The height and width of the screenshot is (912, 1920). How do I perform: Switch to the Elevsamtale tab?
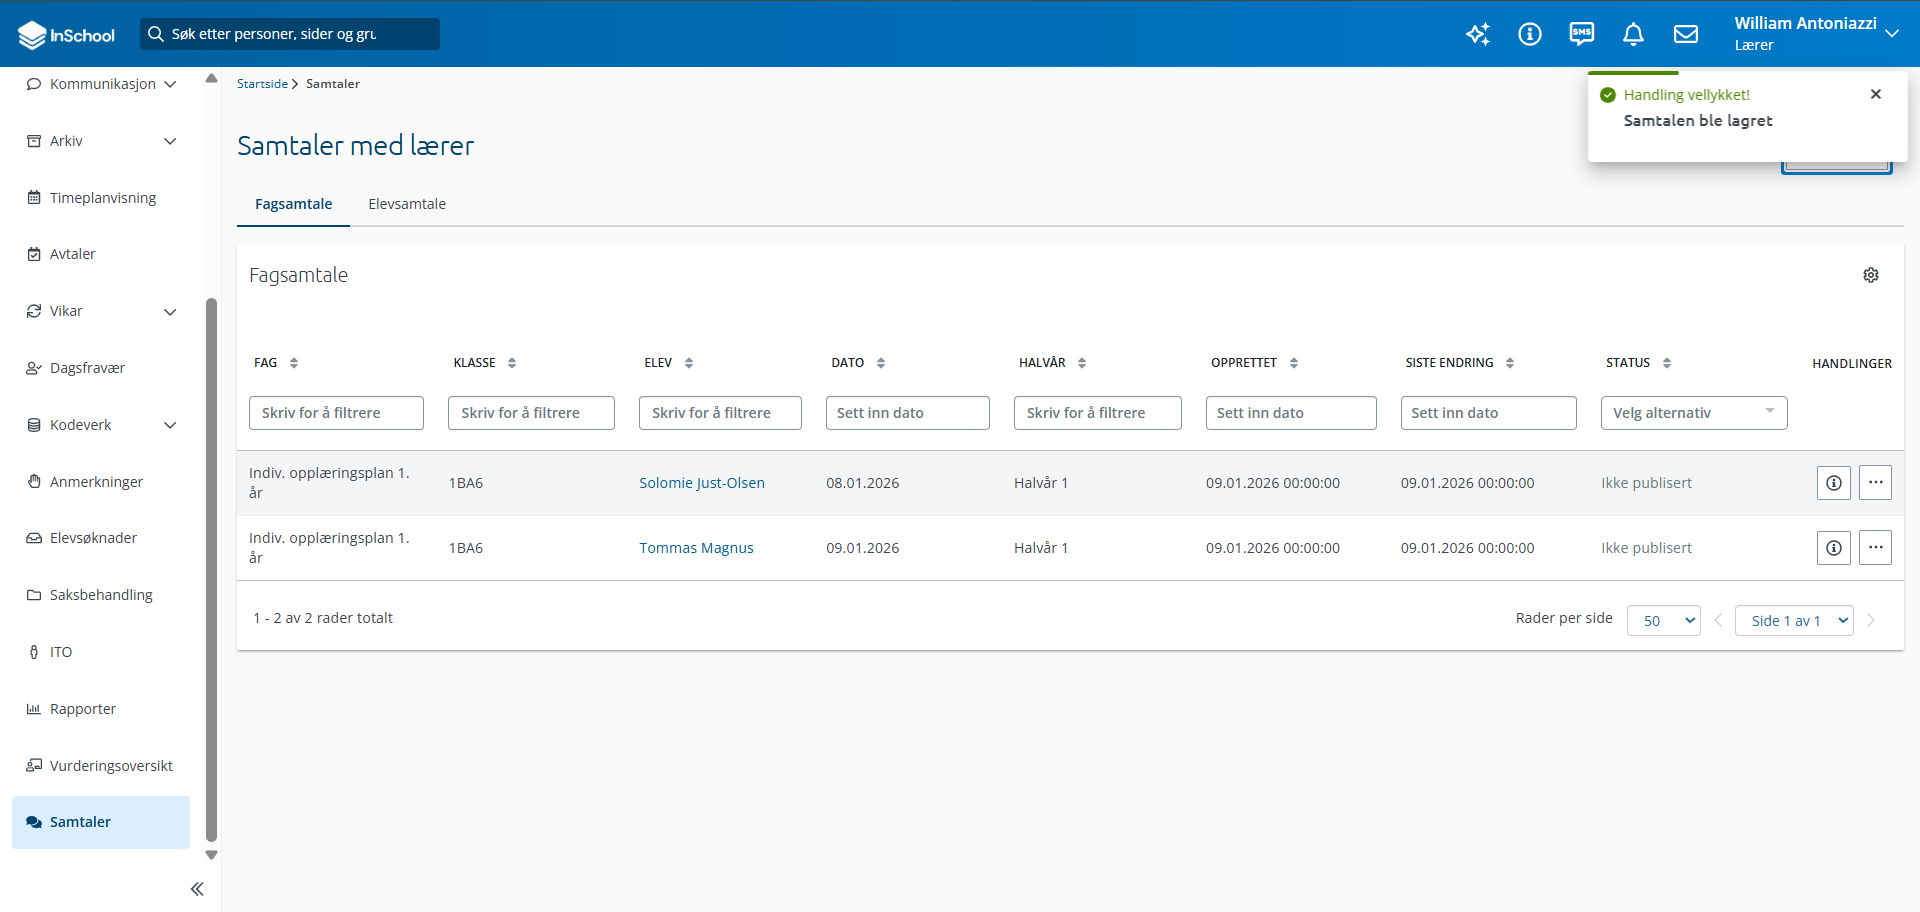[407, 204]
